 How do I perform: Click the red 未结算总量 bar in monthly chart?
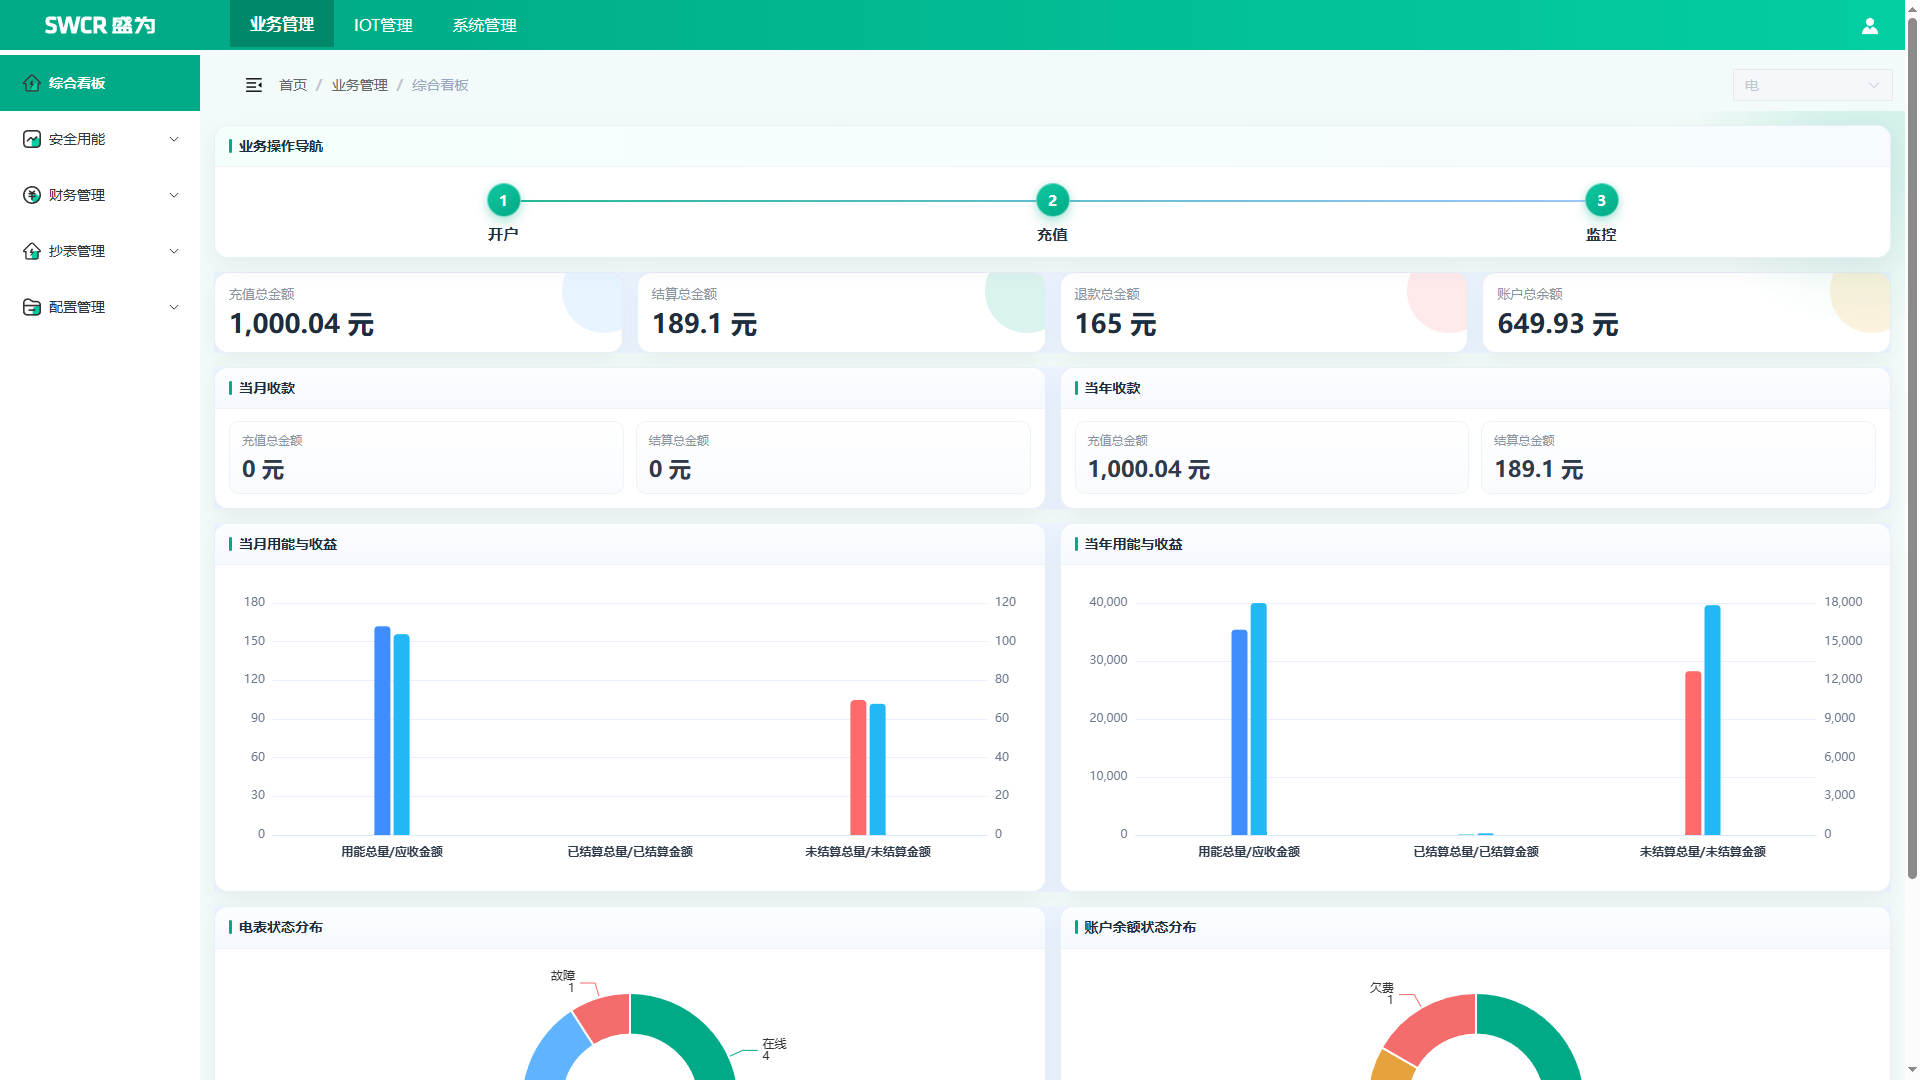(x=858, y=767)
